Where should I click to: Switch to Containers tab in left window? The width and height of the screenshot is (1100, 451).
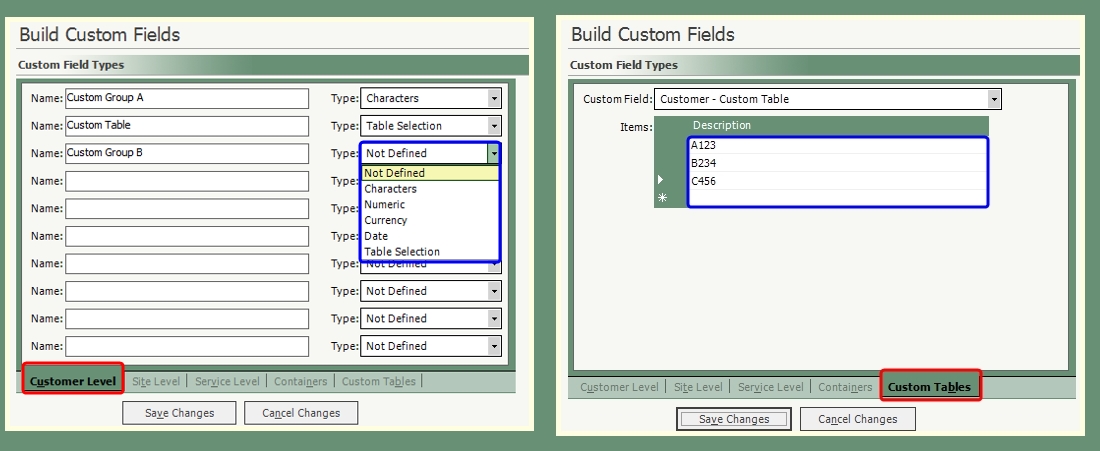tap(300, 382)
